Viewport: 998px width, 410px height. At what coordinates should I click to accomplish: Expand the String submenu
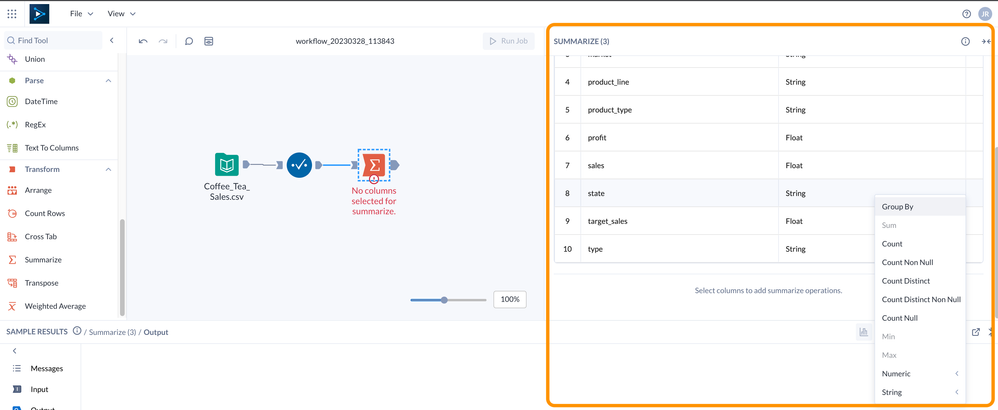(920, 392)
